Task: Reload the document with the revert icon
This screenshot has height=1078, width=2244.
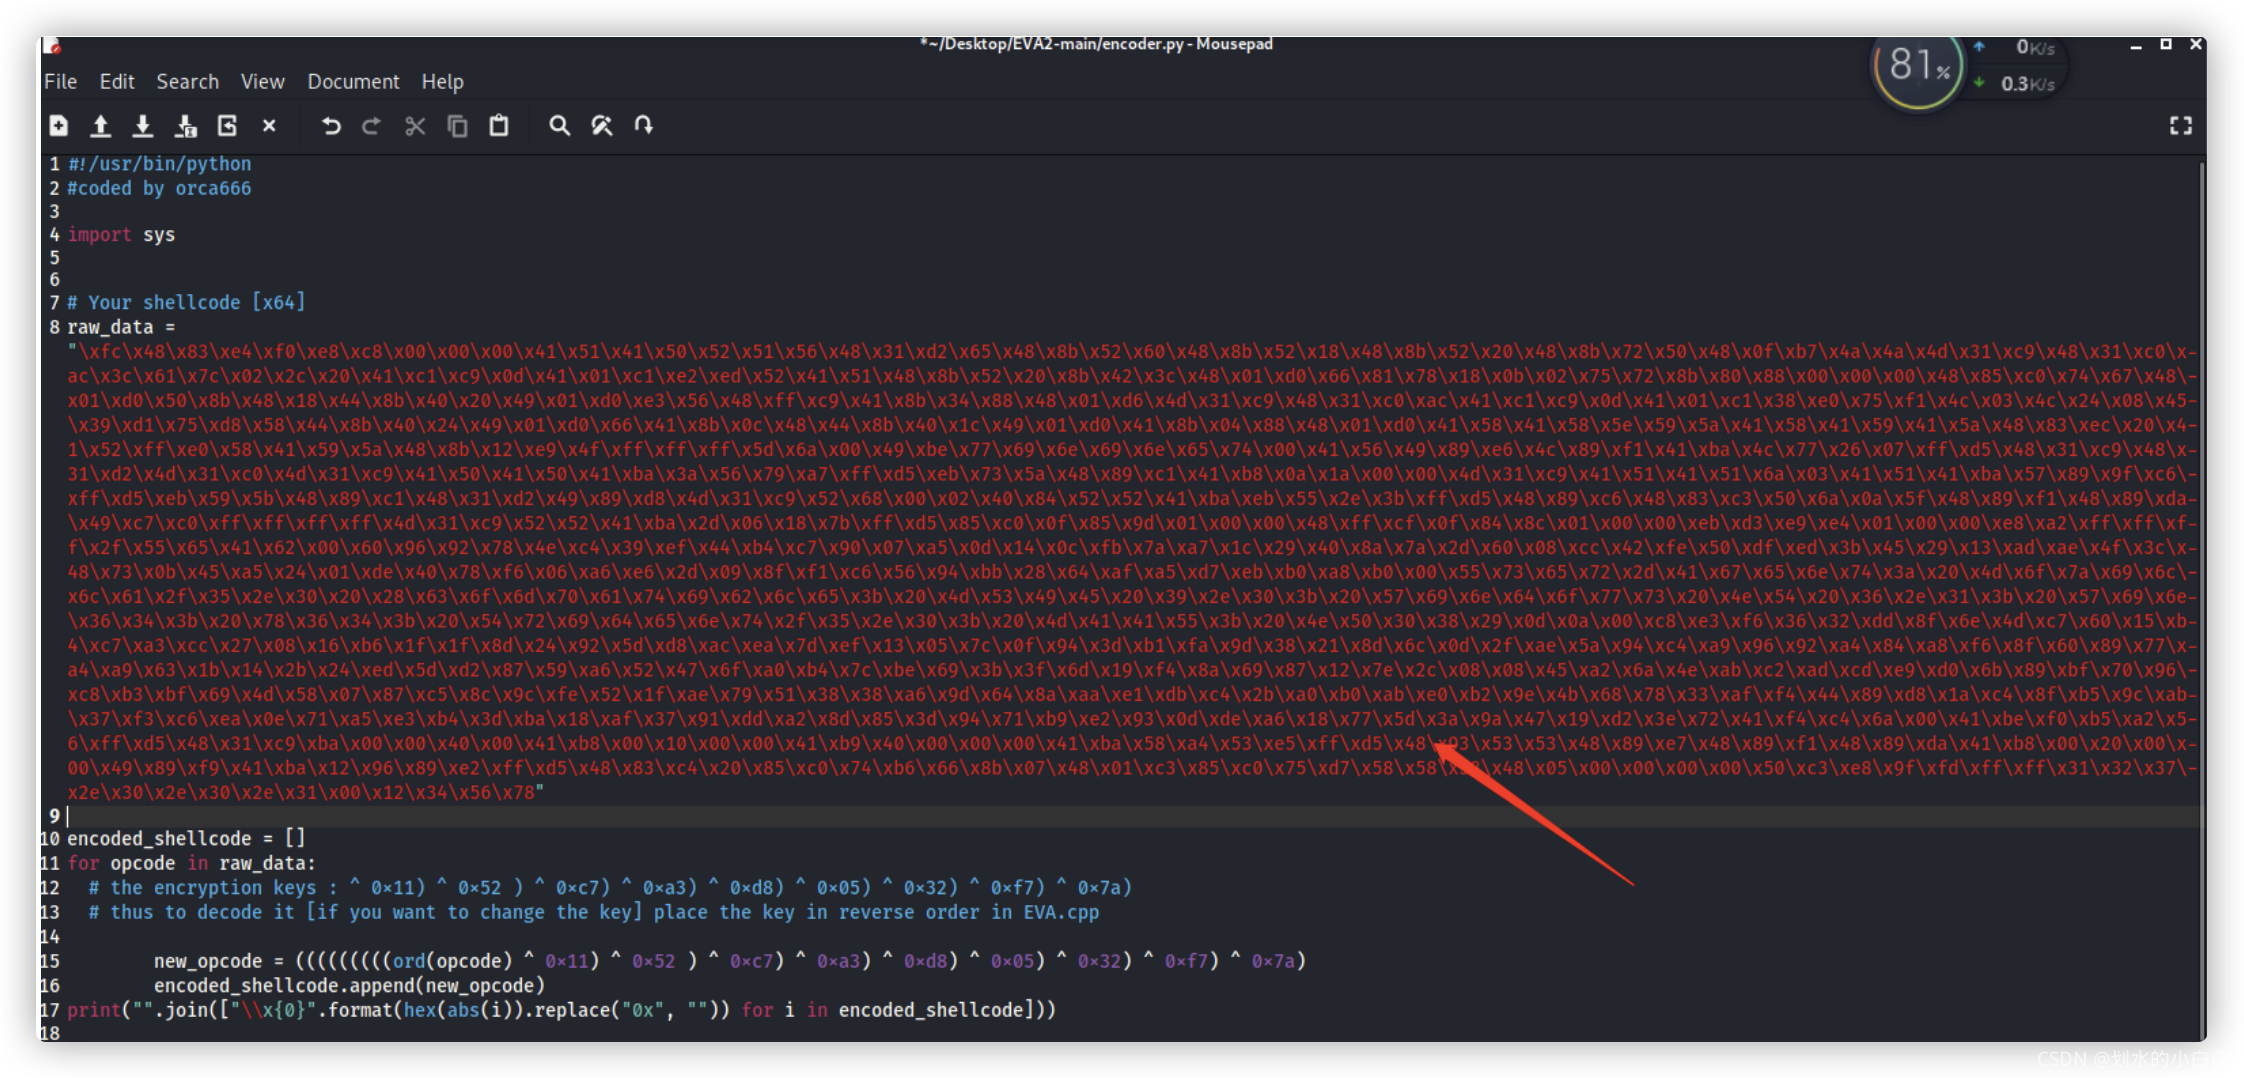Action: 227,125
